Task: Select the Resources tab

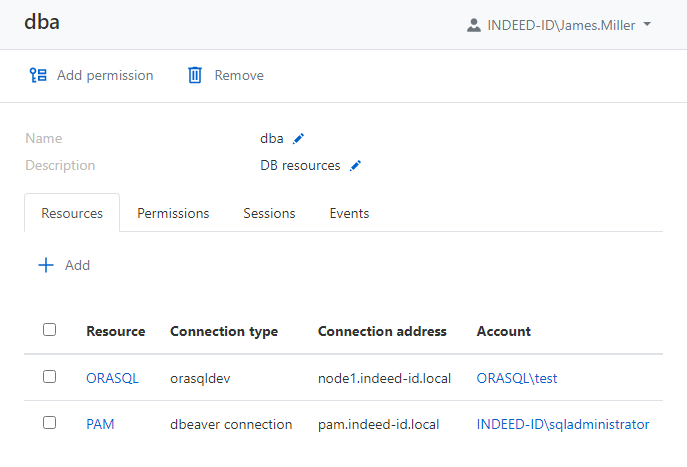Action: click(x=72, y=213)
